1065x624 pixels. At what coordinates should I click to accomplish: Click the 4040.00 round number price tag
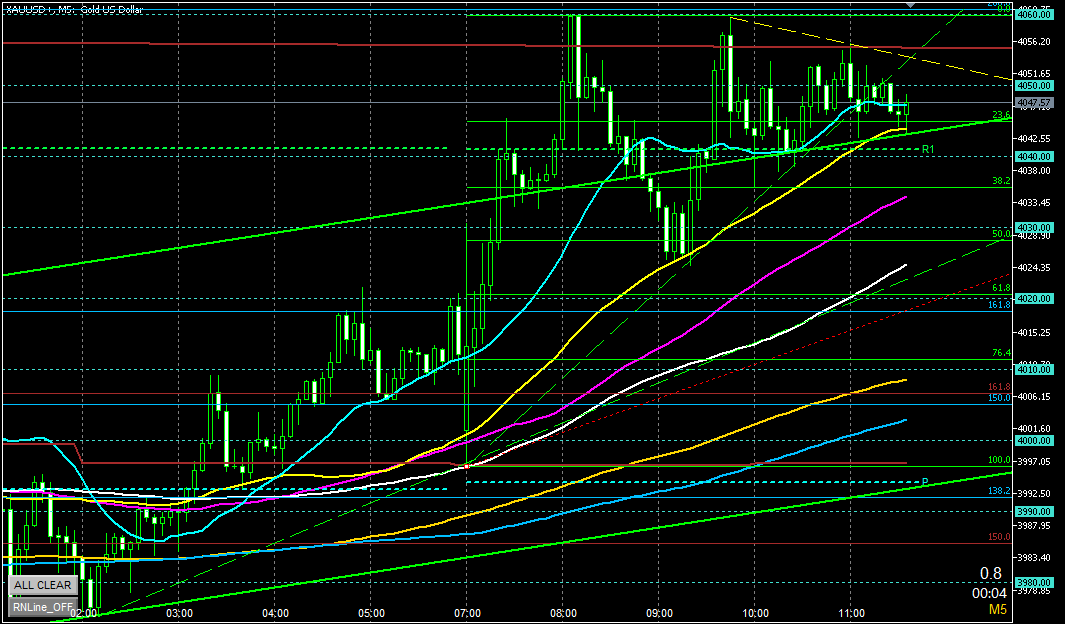click(1032, 156)
